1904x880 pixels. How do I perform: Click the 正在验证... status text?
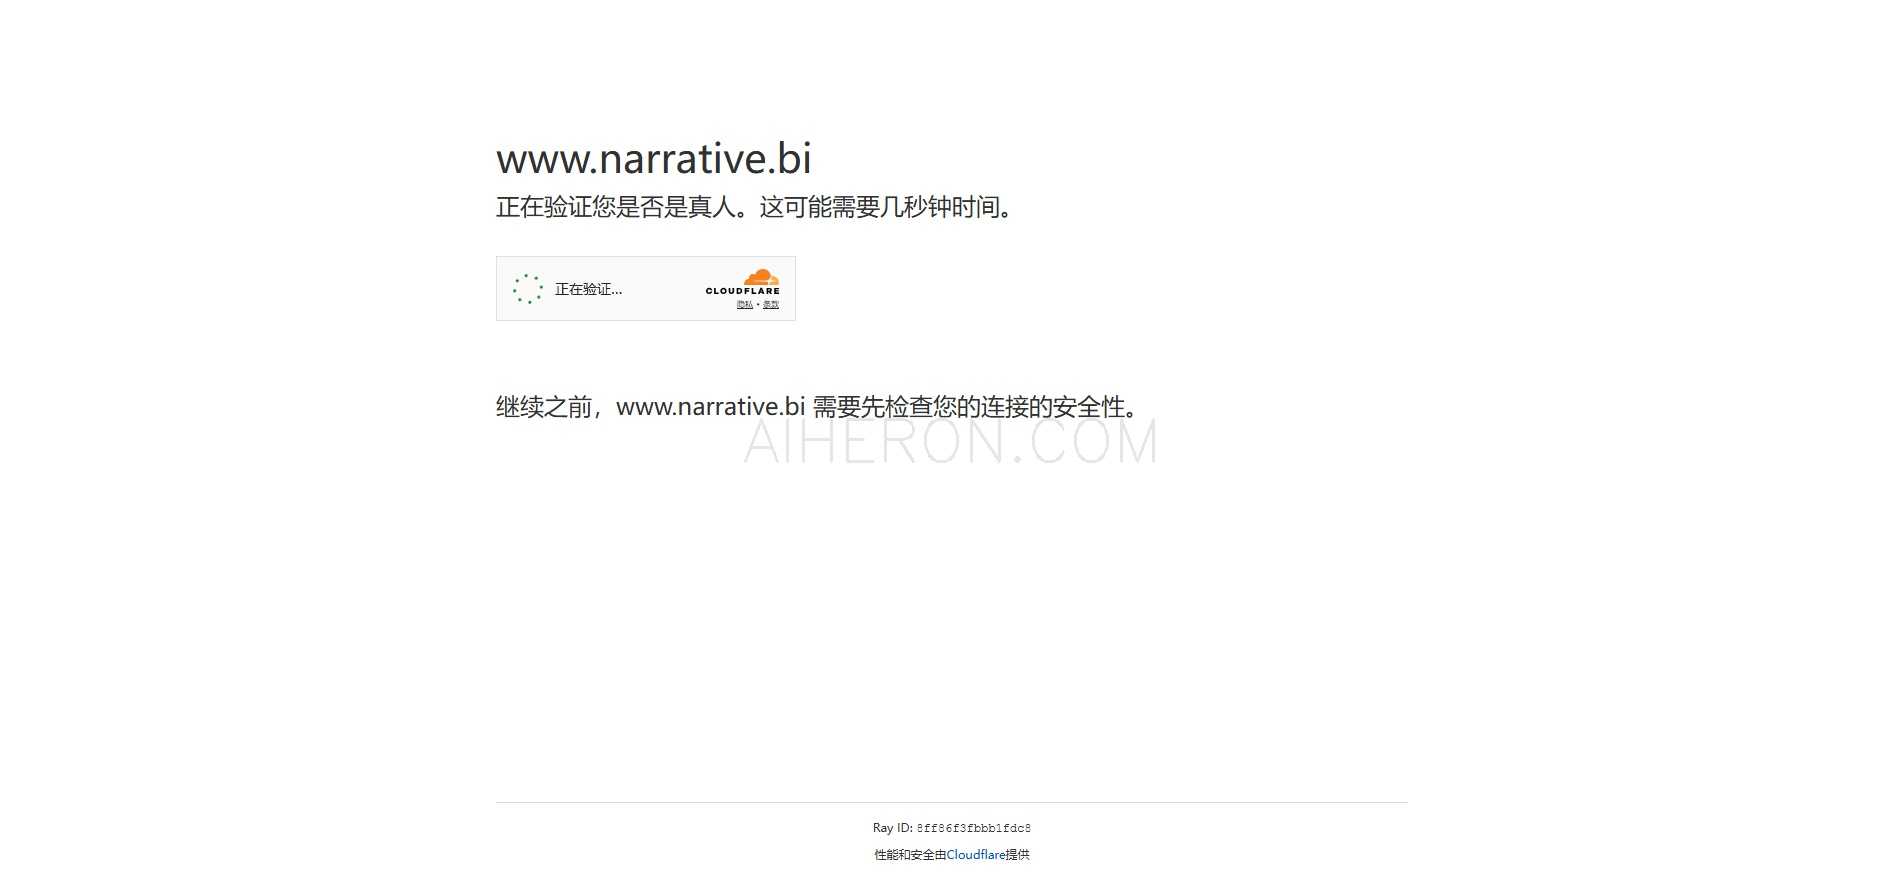588,289
